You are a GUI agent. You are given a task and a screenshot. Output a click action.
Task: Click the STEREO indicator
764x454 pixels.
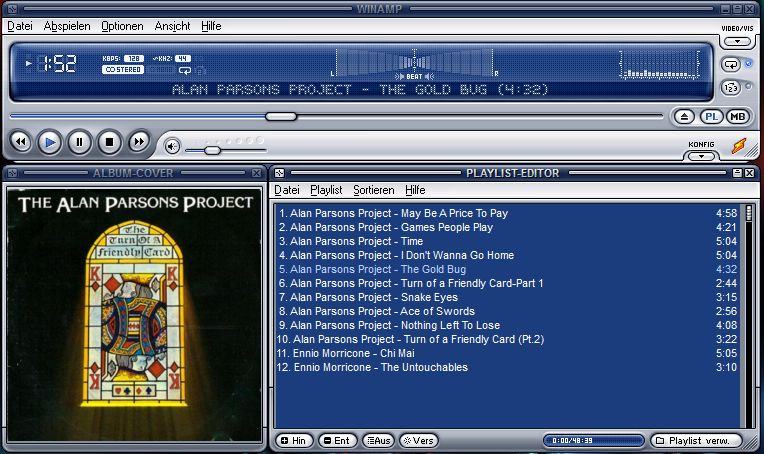coord(123,70)
